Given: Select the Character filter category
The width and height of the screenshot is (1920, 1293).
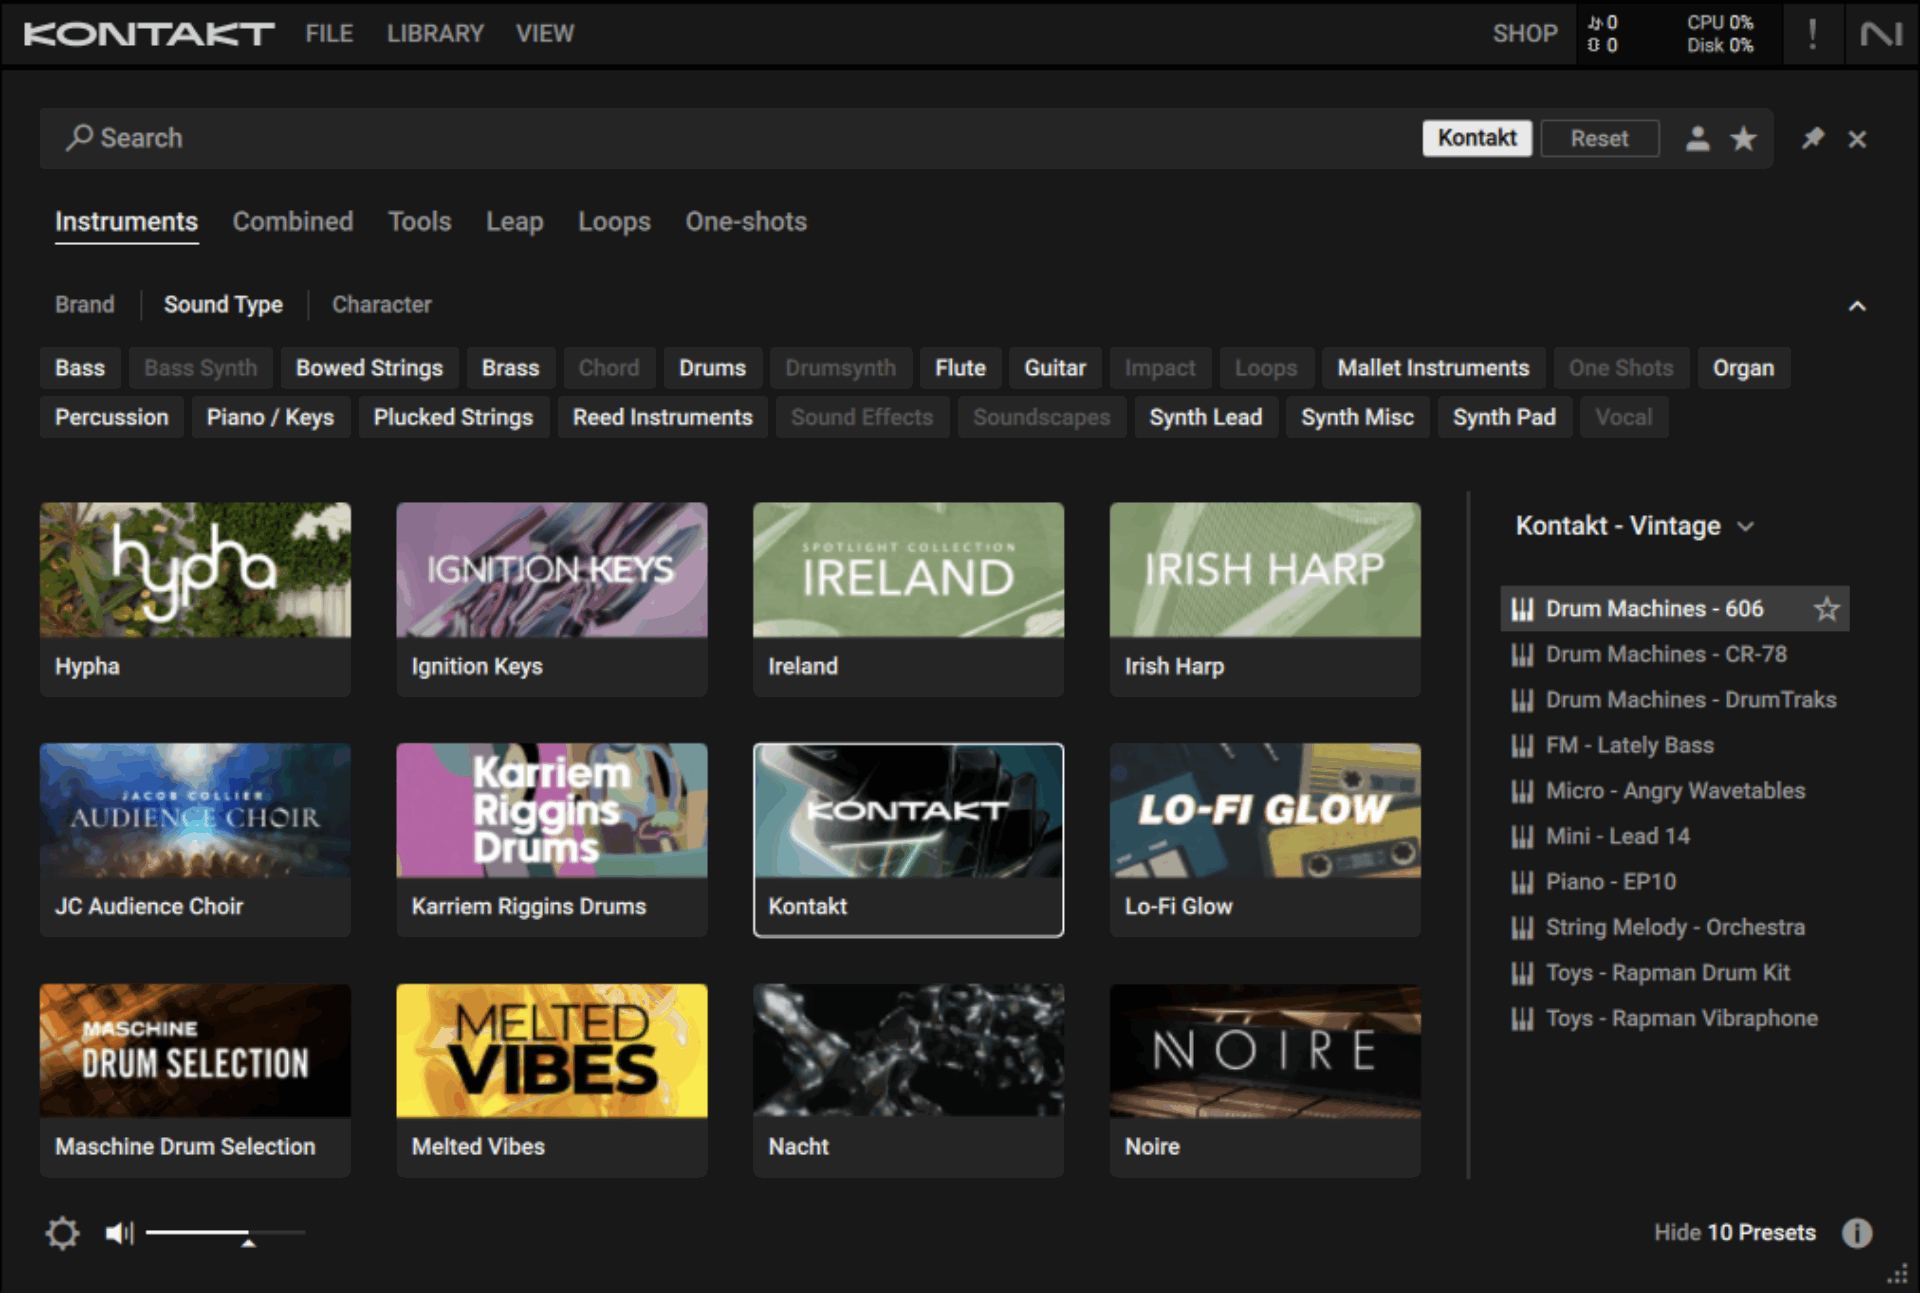Looking at the screenshot, I should pyautogui.click(x=381, y=304).
